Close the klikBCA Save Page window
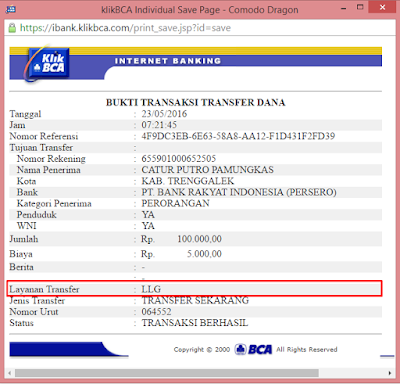The width and height of the screenshot is (400, 384). click(382, 7)
